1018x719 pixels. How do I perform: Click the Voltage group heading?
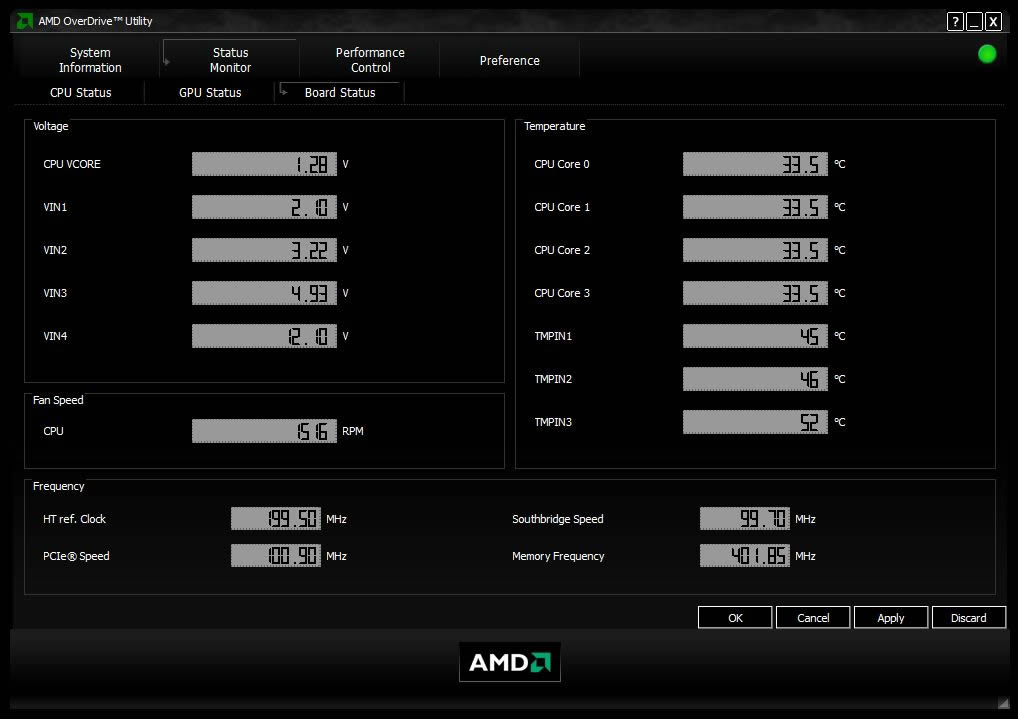(x=51, y=126)
